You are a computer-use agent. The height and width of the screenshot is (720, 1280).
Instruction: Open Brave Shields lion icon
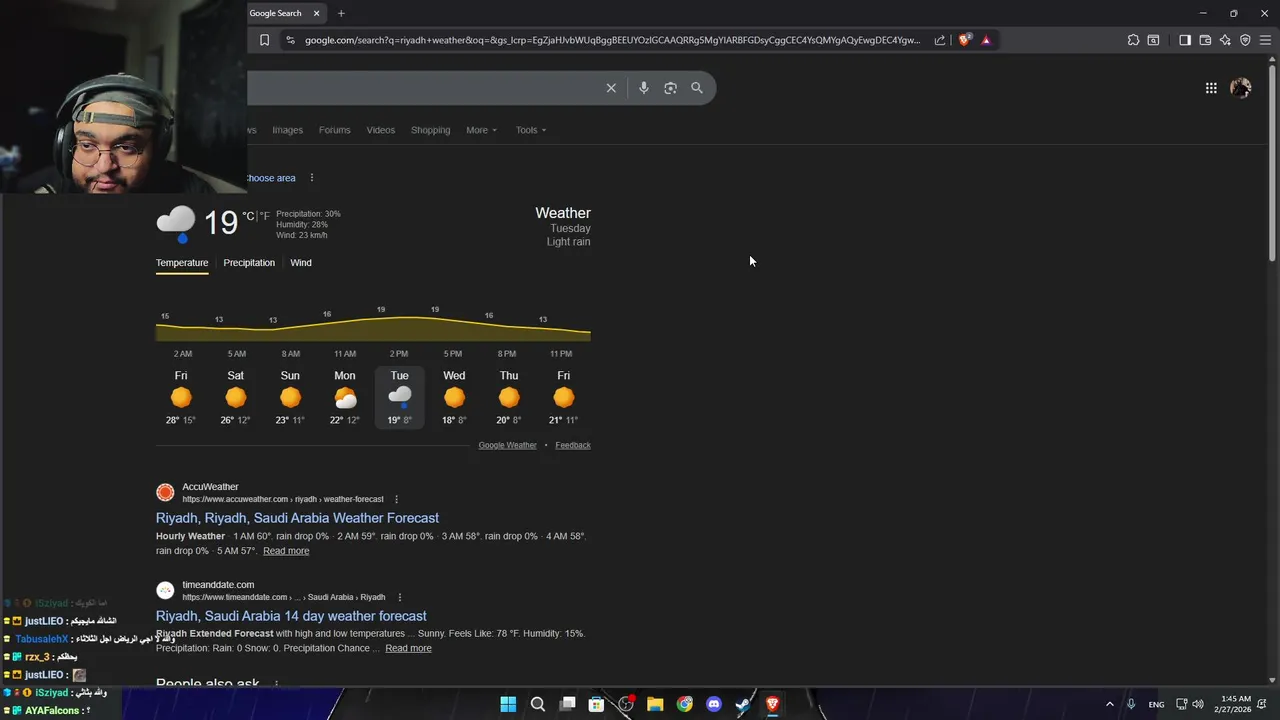tap(964, 40)
